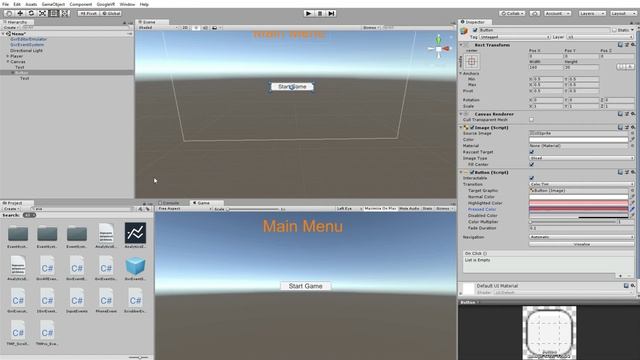Disable the Button (Script) component checkbox
The image size is (640, 360).
472,173
